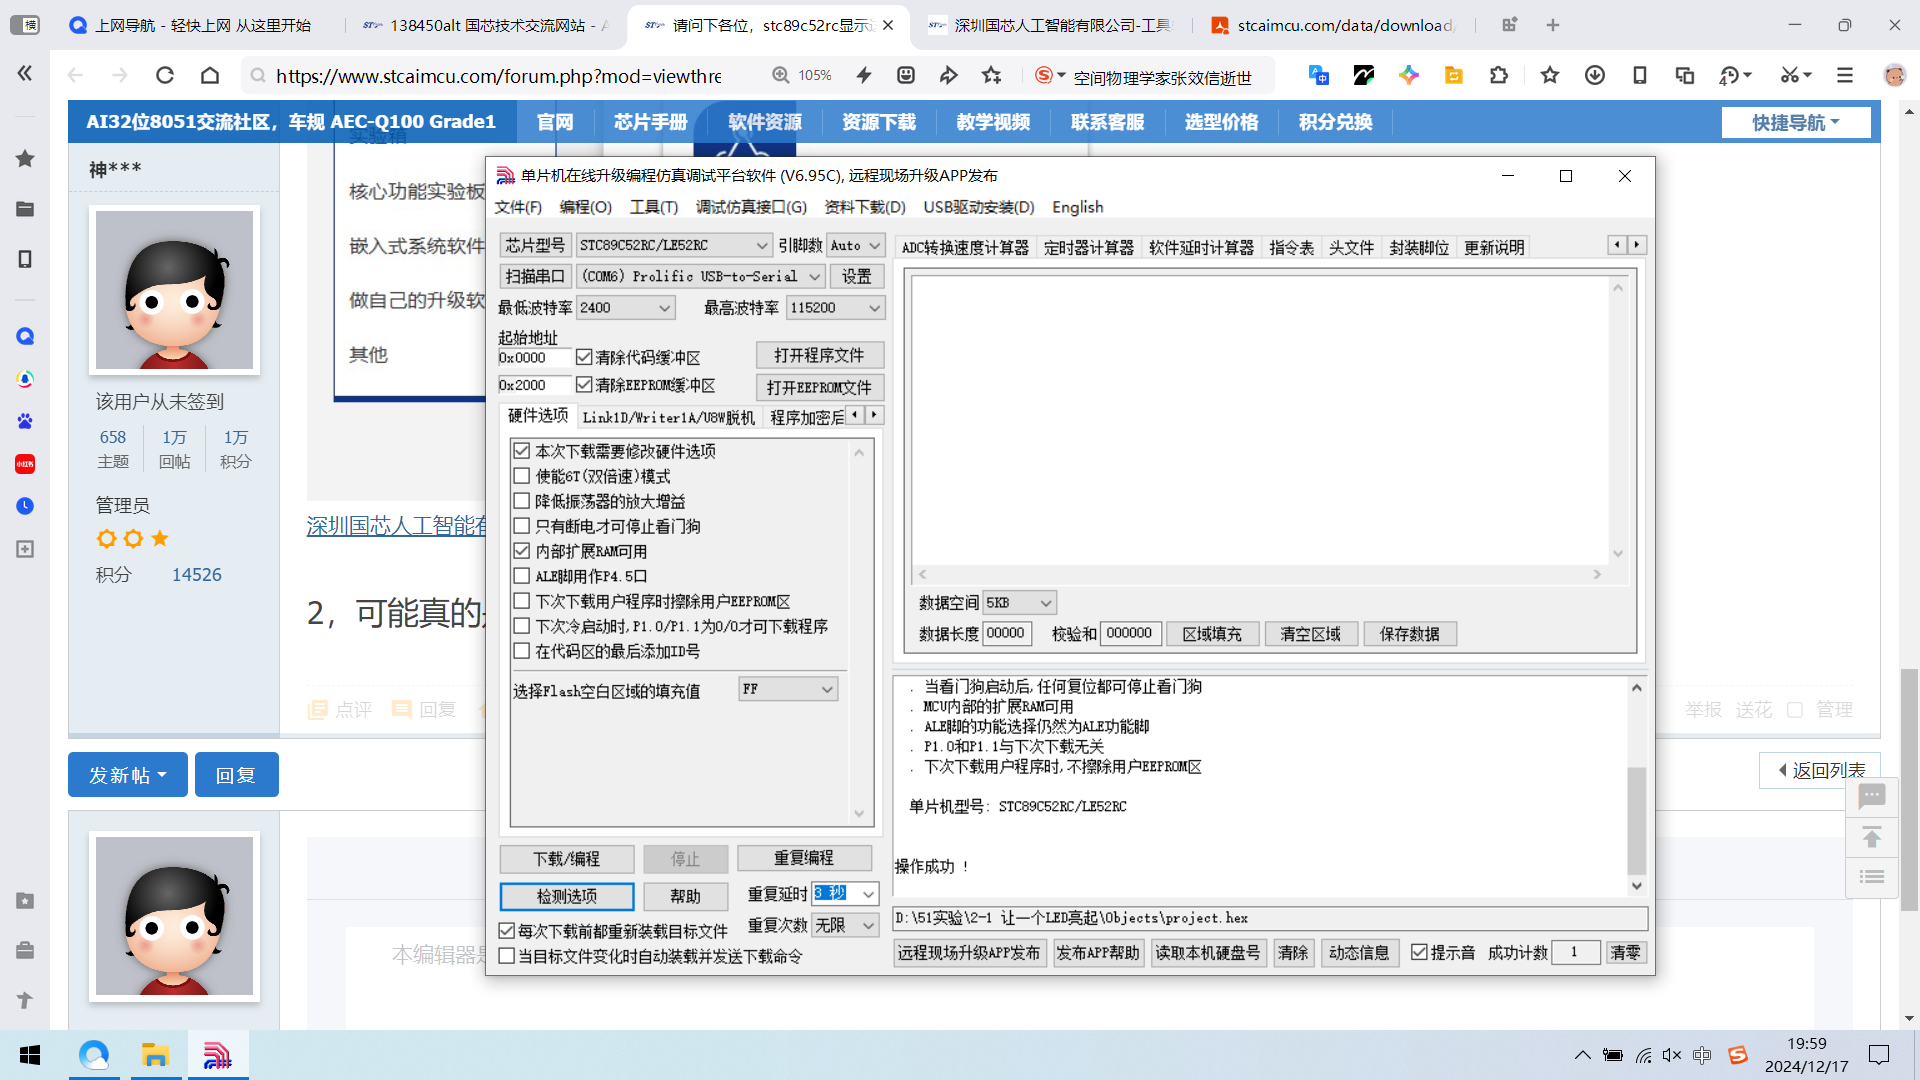Click the 发新帖 button on the forum page
The height and width of the screenshot is (1080, 1920).
127,775
